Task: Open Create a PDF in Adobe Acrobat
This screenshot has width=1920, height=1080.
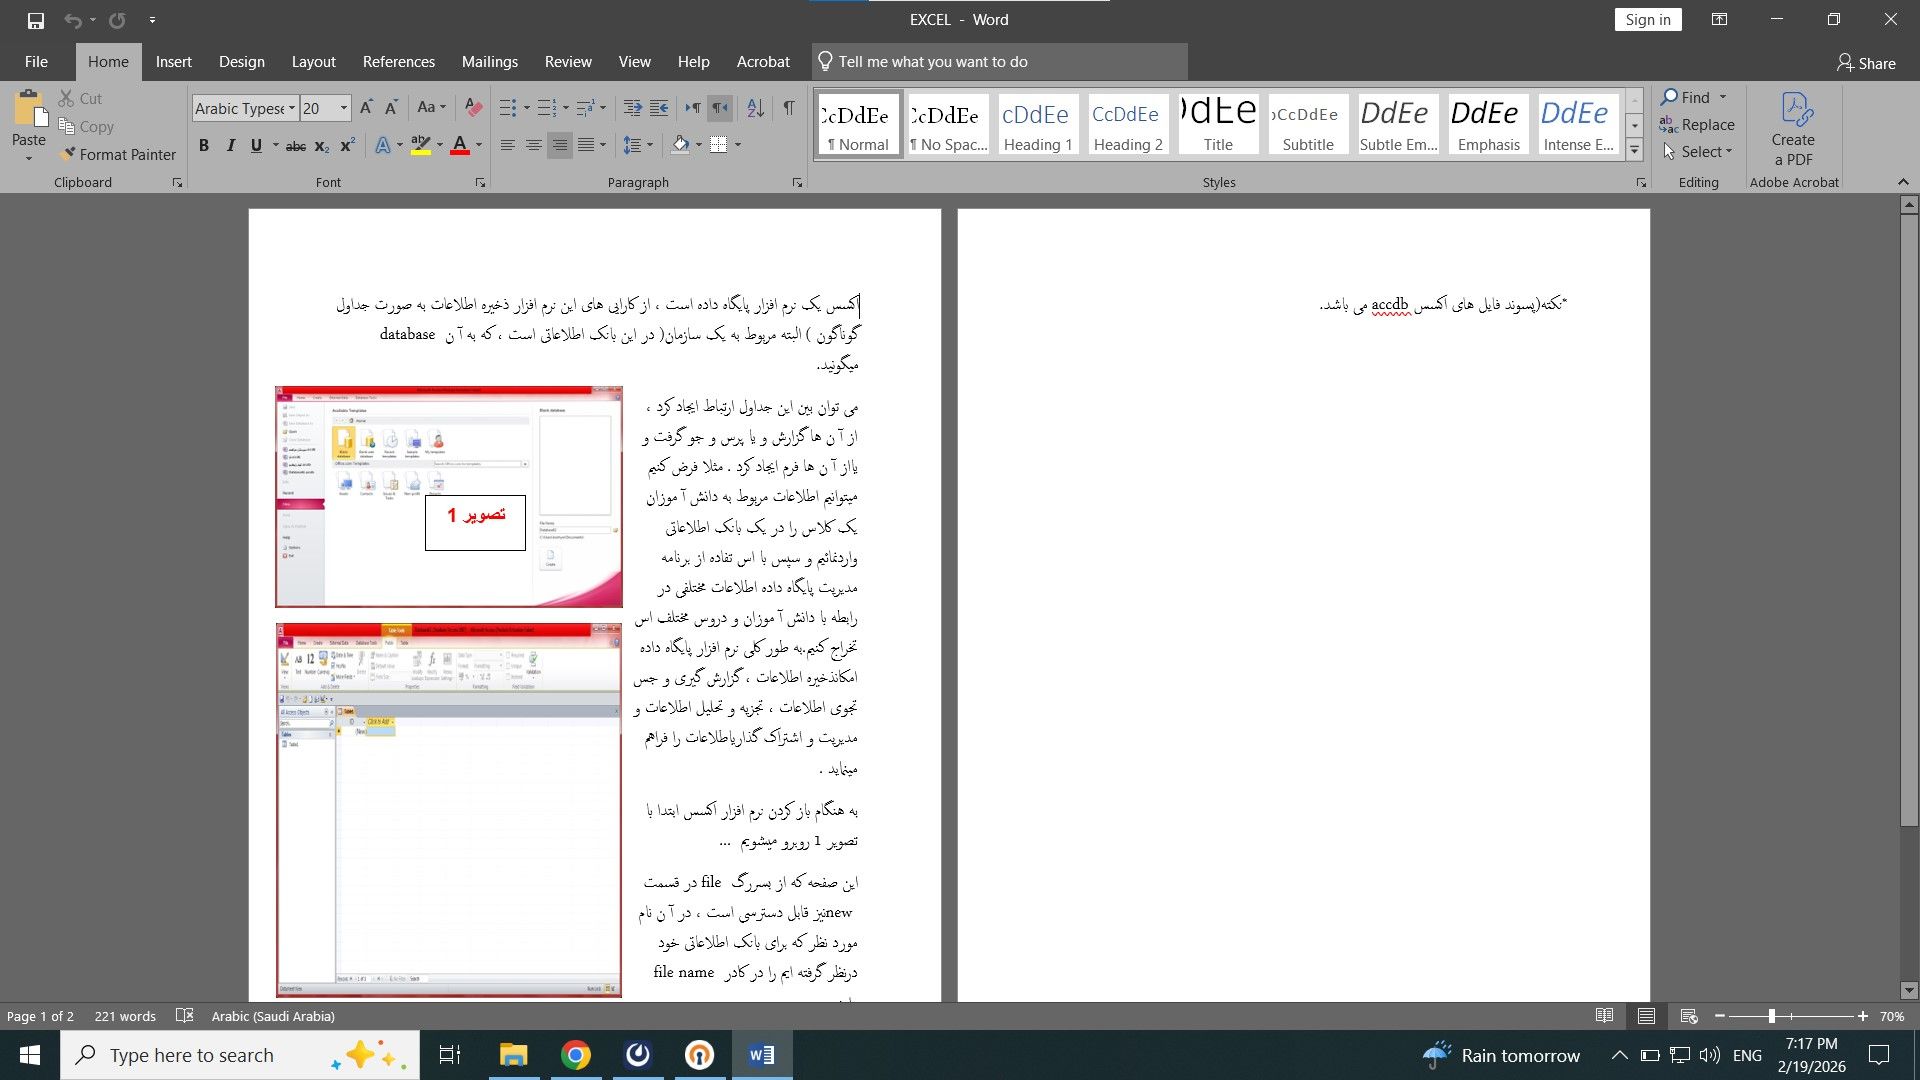Action: (x=1793, y=130)
